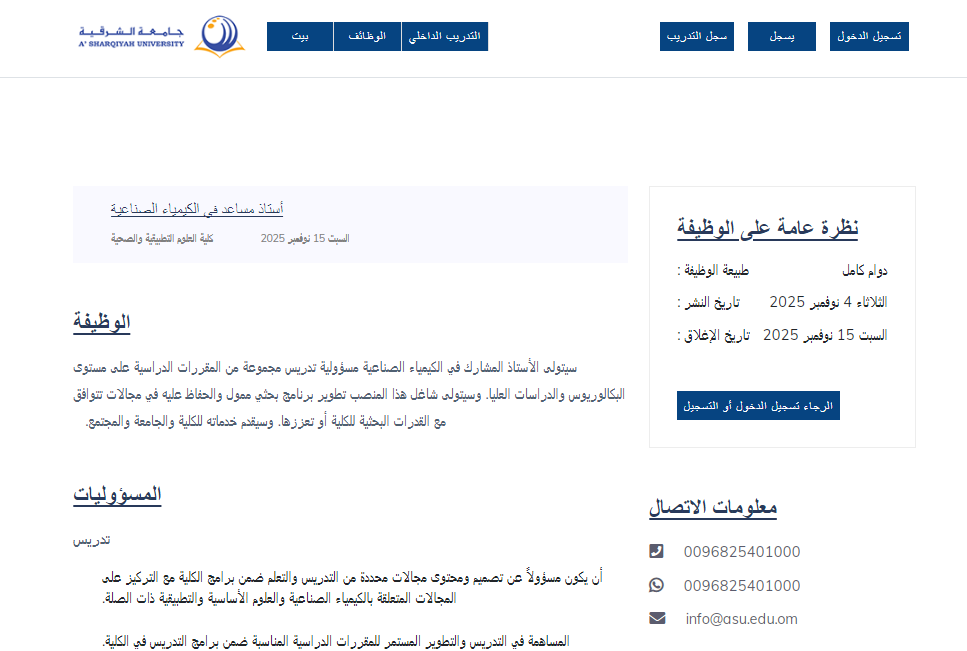Select the التدريب الداخلي navigation item
This screenshot has width=967, height=651.
coord(445,36)
